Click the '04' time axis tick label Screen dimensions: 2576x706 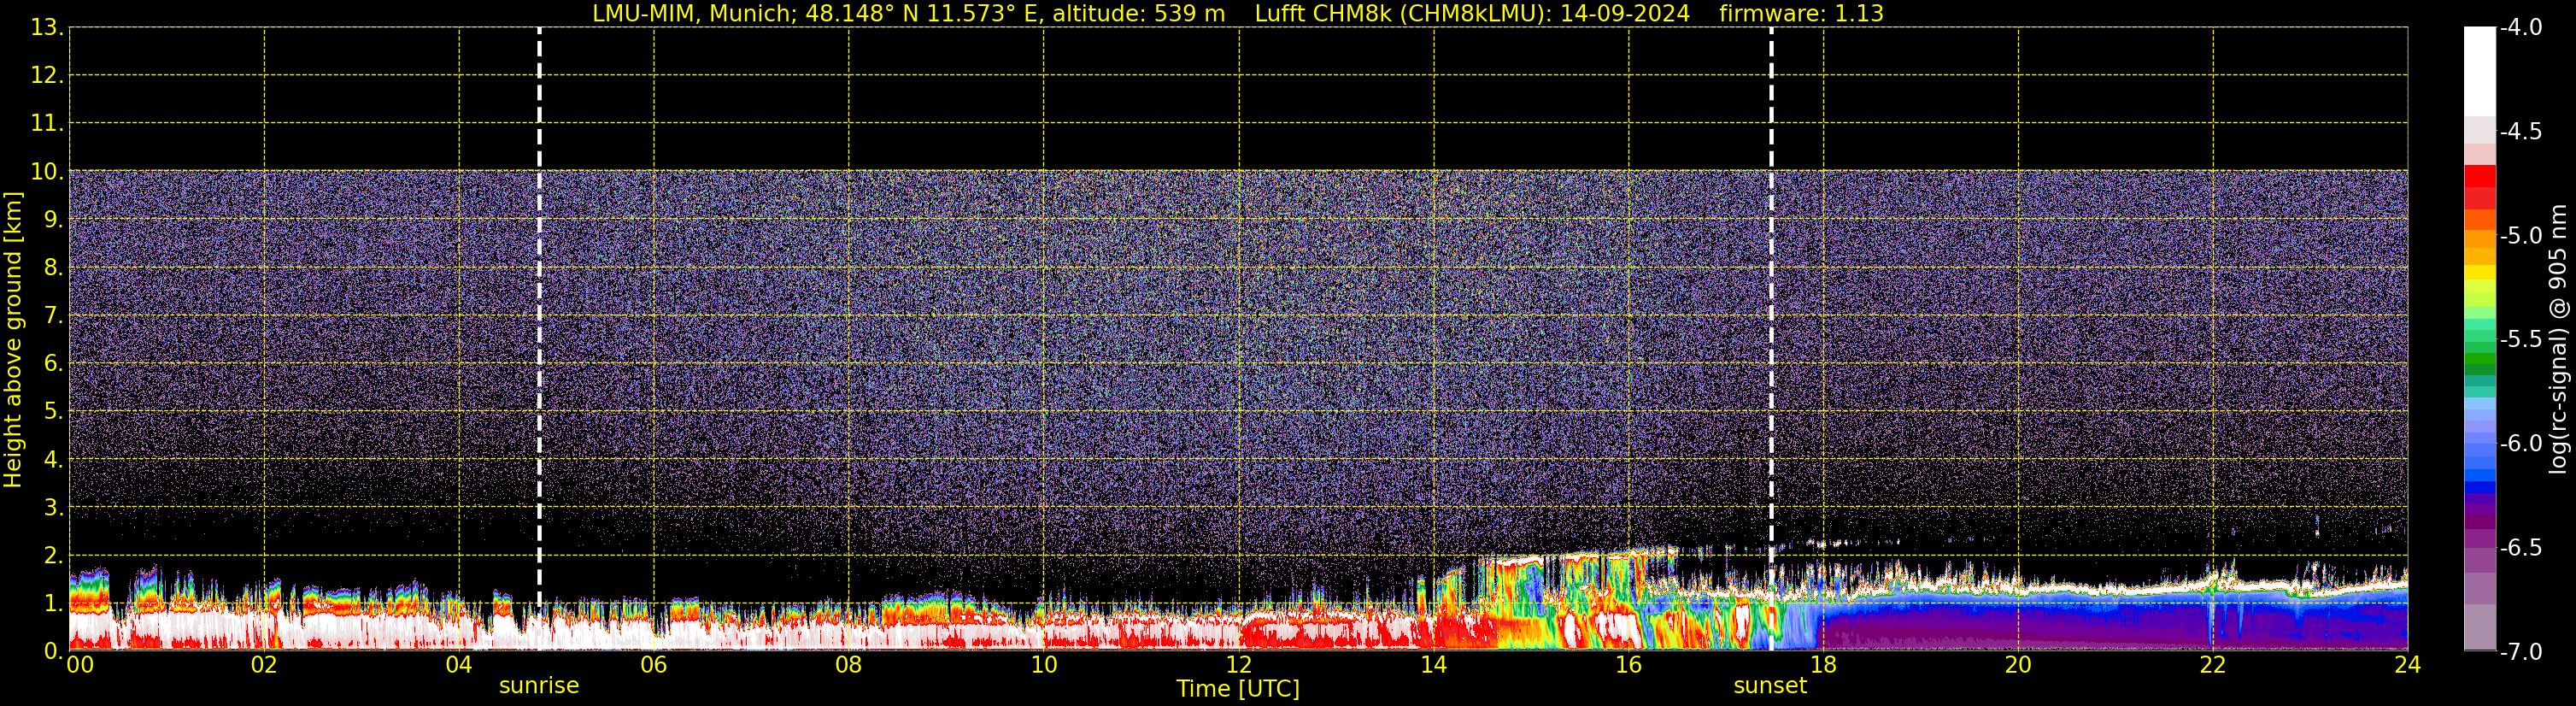[459, 665]
